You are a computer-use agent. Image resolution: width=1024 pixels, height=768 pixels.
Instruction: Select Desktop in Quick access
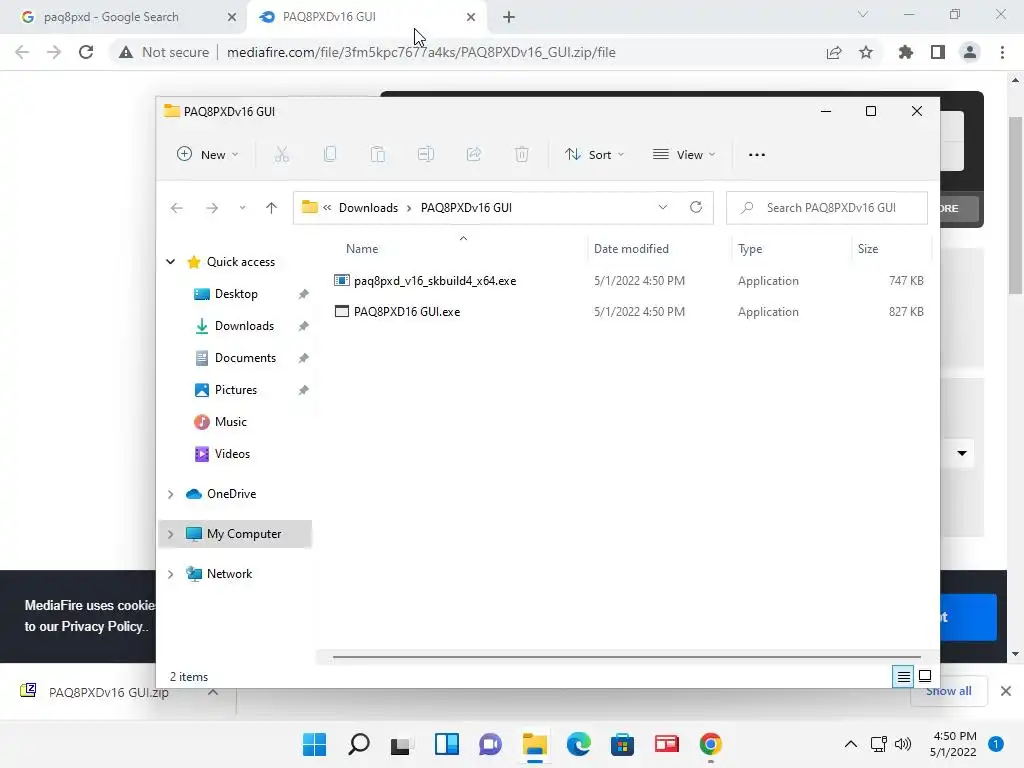pos(236,294)
